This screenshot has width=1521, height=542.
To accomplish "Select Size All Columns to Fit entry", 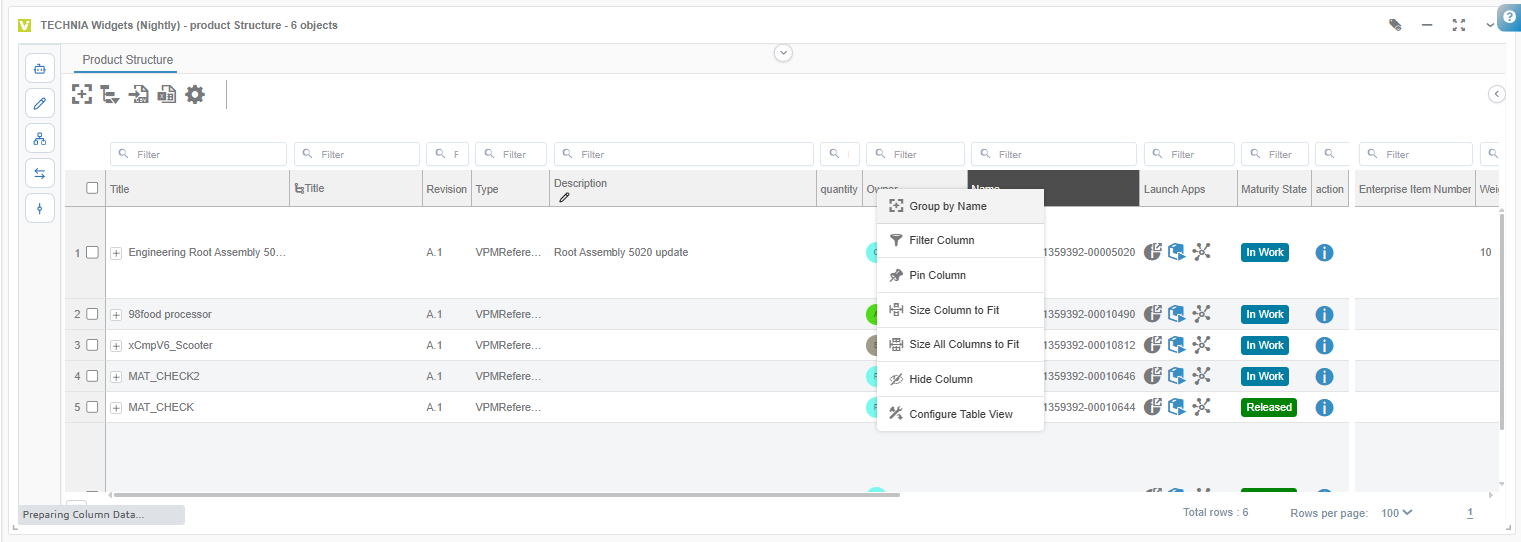I will click(960, 344).
